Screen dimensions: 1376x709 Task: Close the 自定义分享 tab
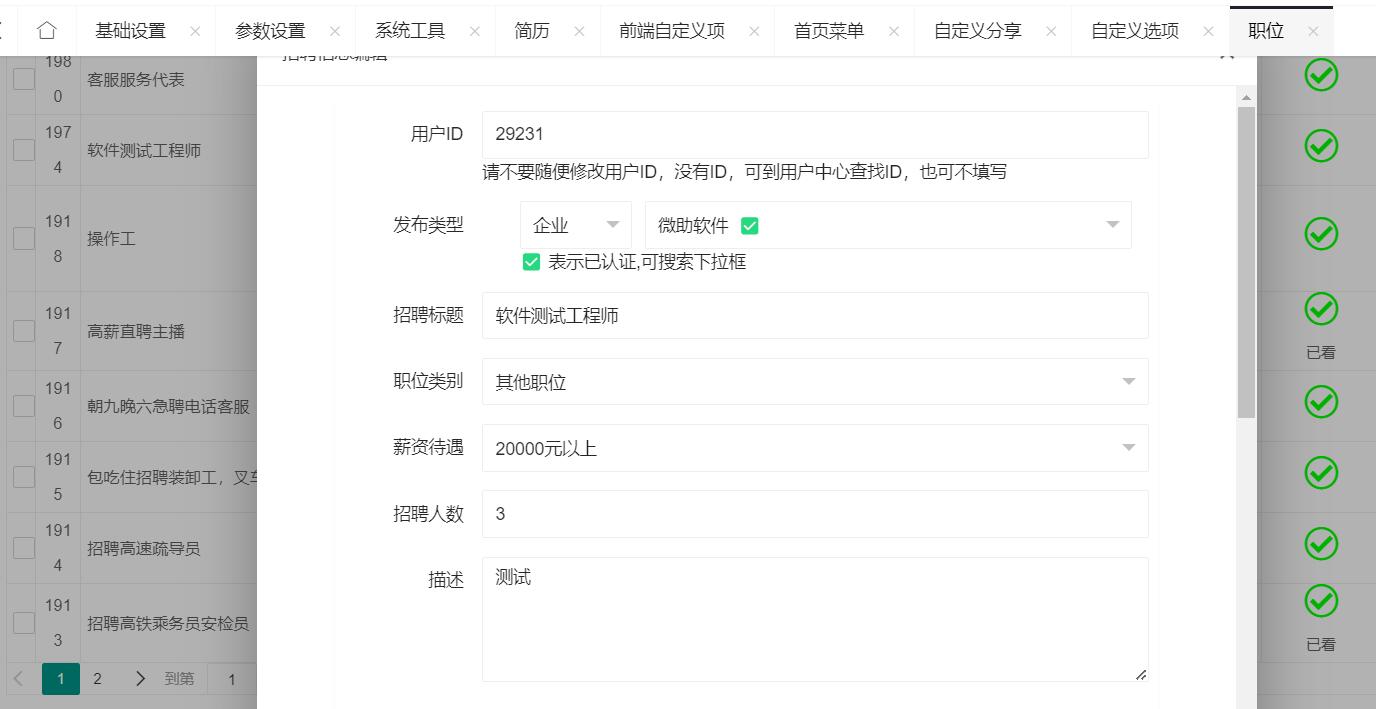1051,32
